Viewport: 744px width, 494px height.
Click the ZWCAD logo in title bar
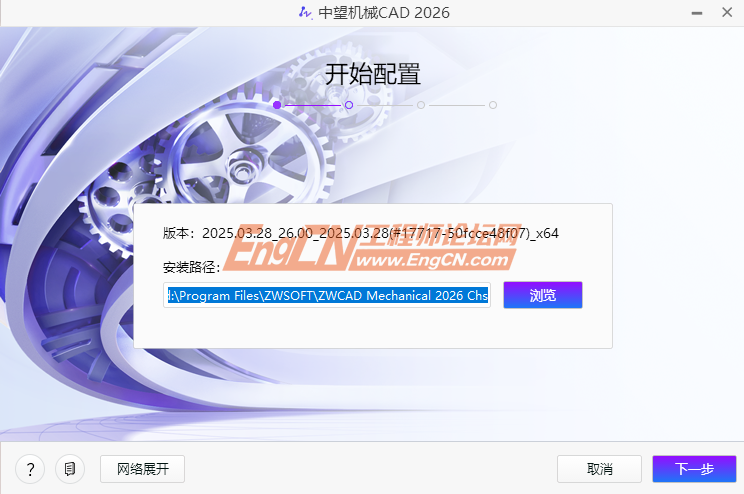point(305,12)
